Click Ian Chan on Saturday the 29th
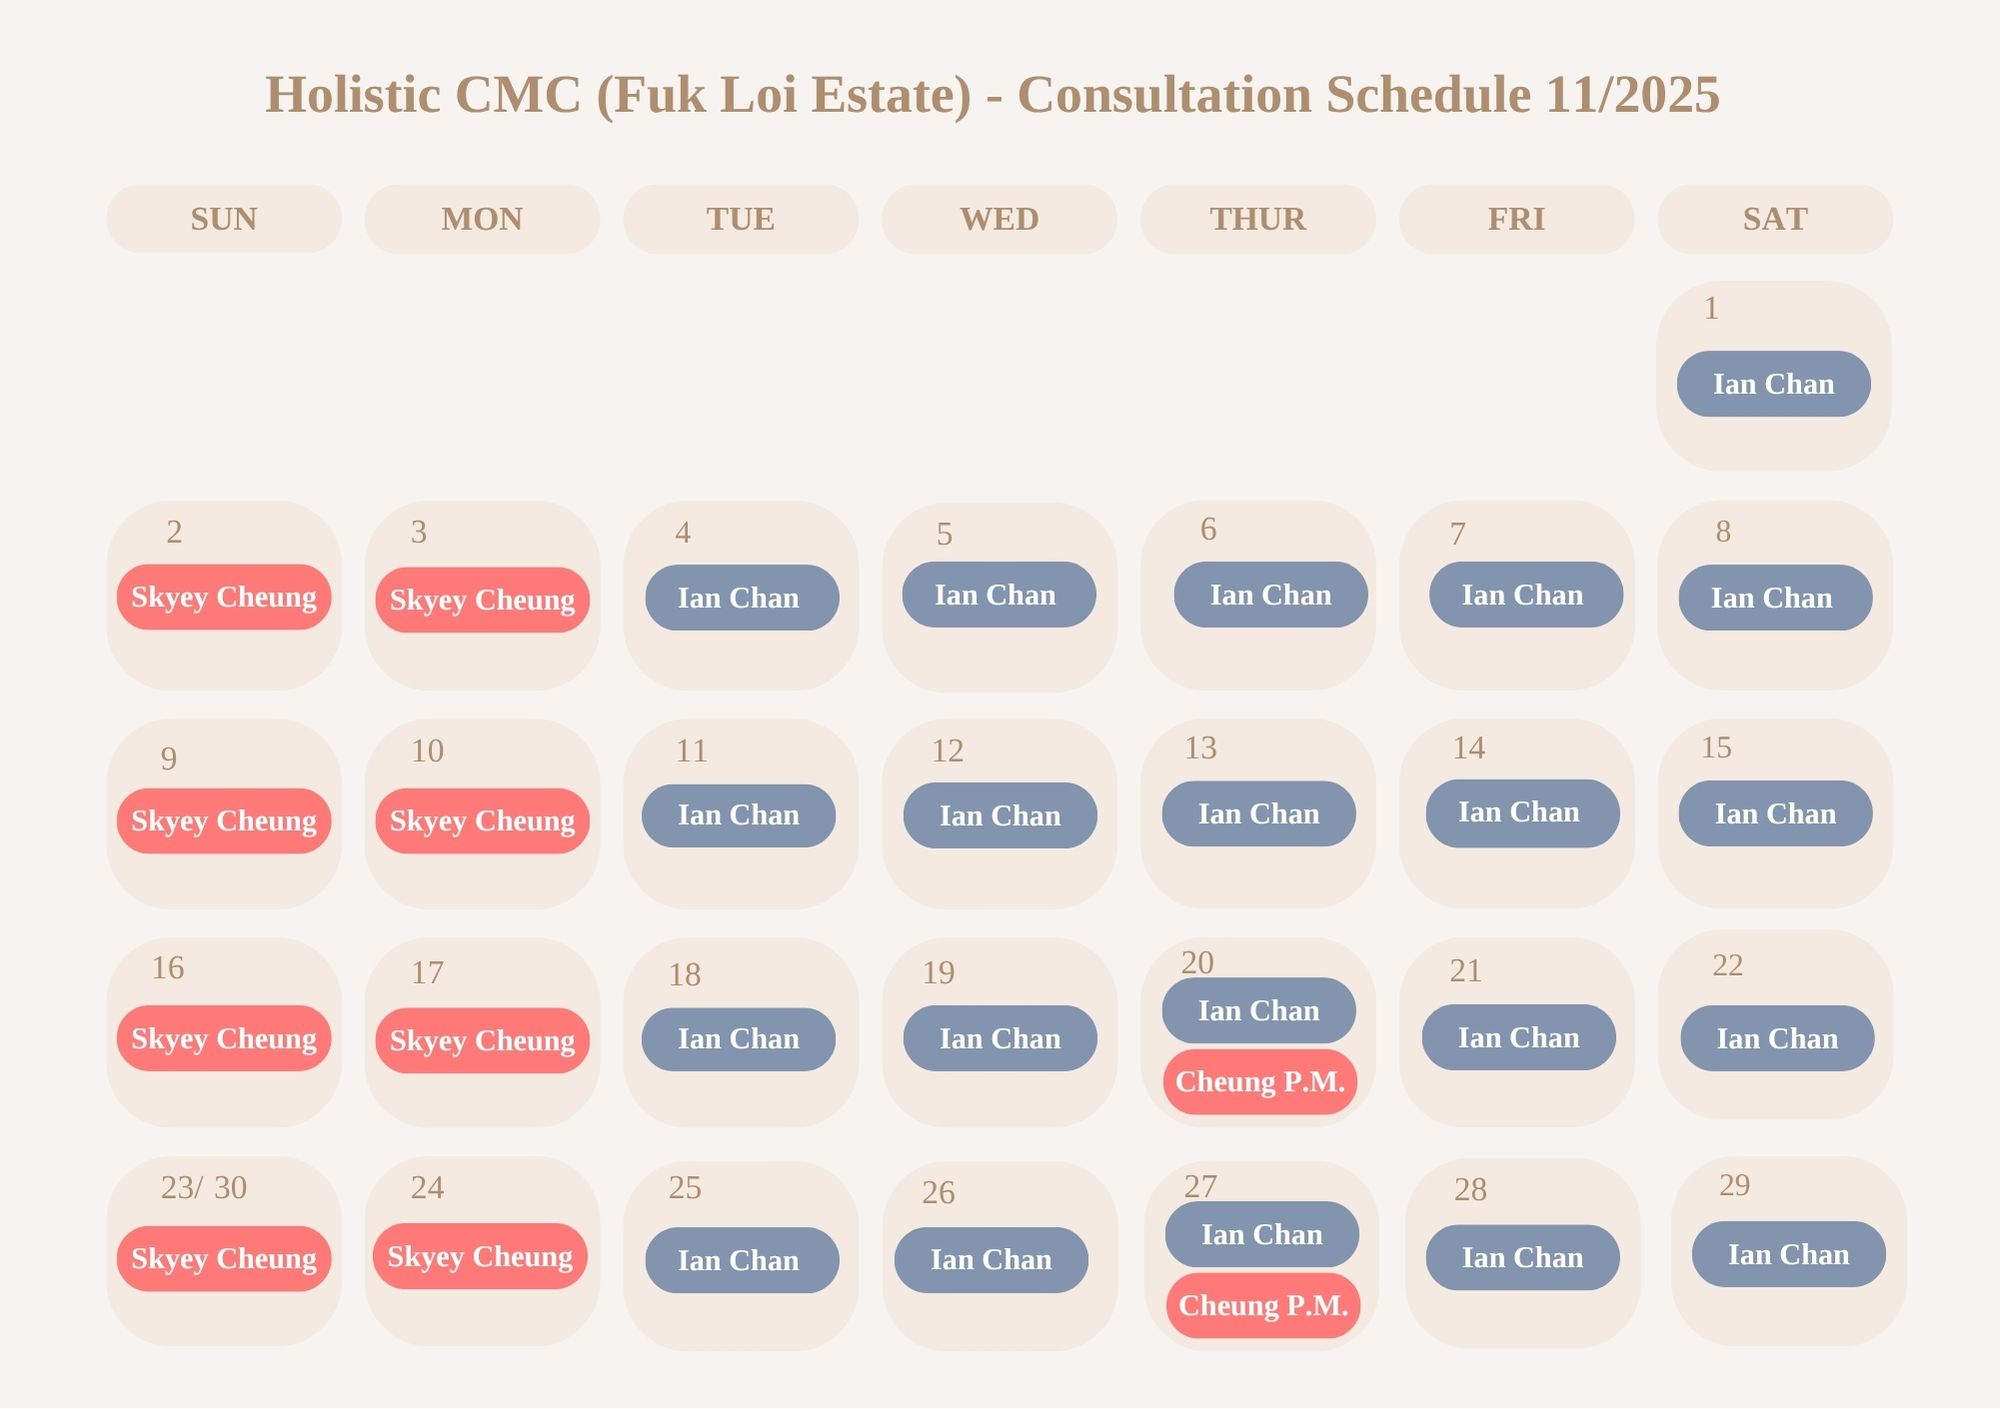This screenshot has width=2000, height=1409. pos(1788,1254)
